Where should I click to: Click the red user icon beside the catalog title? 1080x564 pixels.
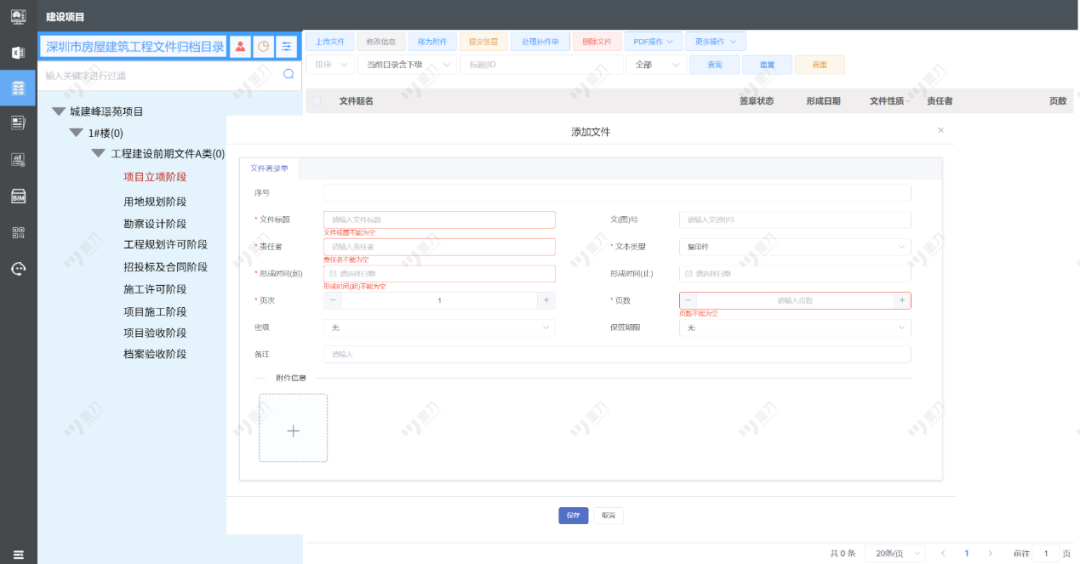pos(240,47)
